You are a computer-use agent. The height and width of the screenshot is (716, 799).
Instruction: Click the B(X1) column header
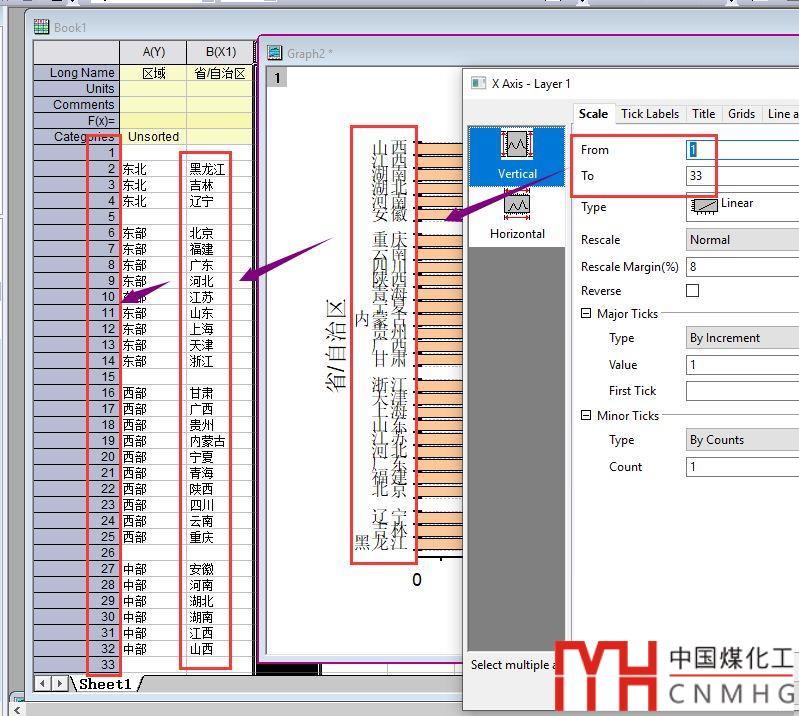[219, 52]
